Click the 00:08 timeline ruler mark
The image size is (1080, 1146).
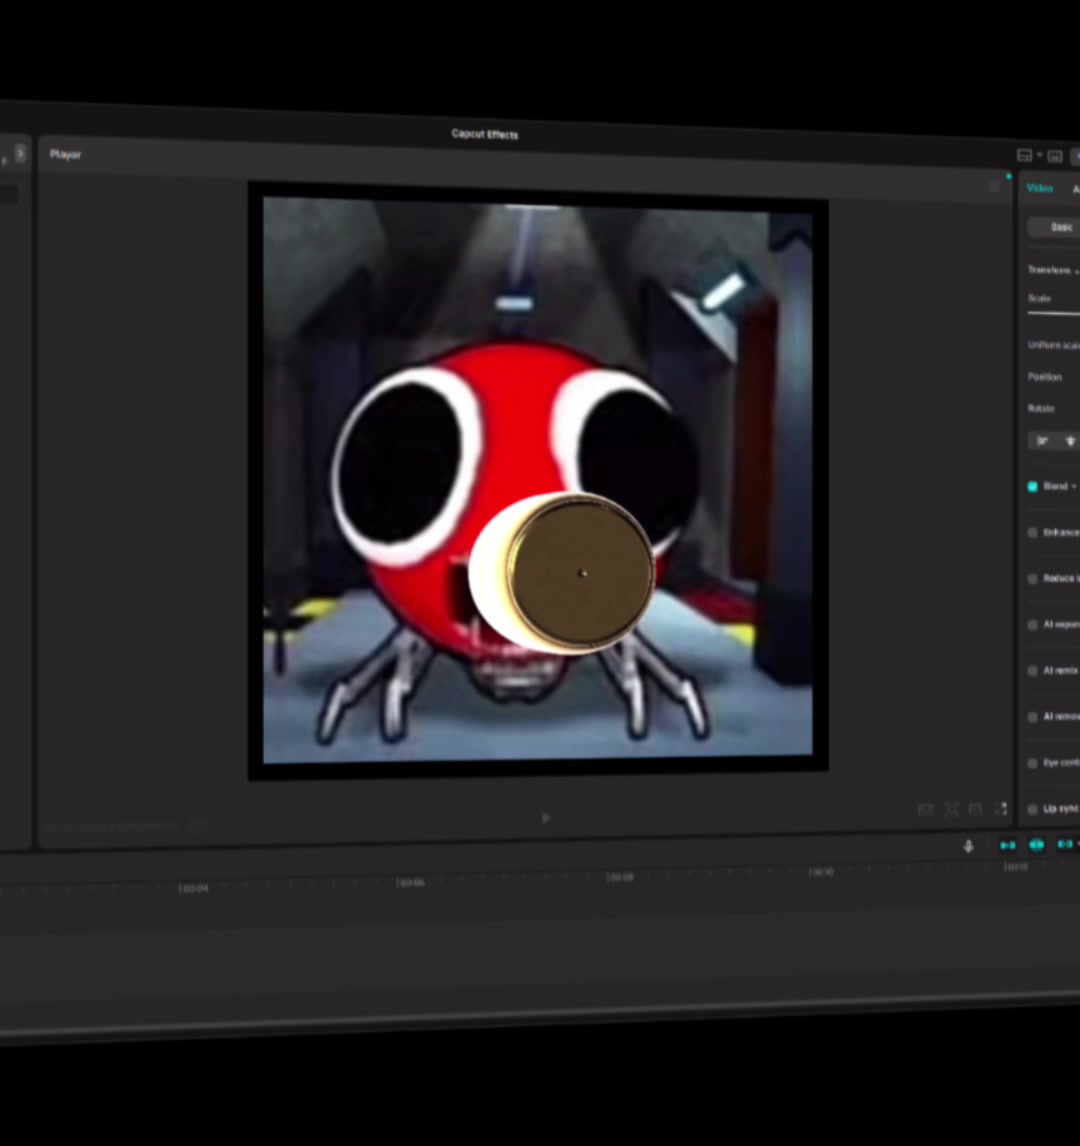pyautogui.click(x=620, y=876)
